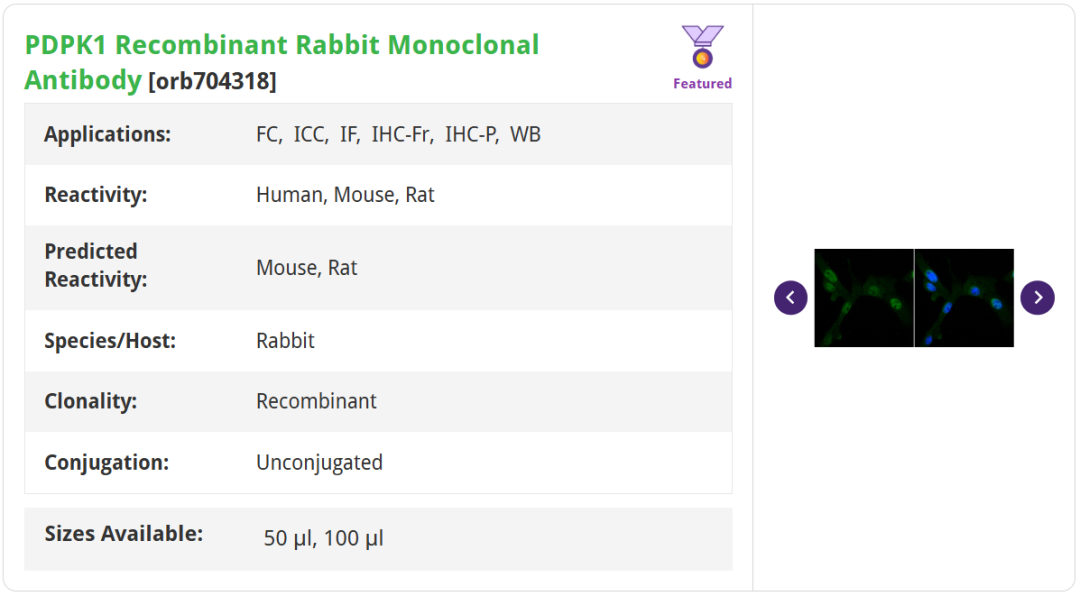Click the Featured medal icon
This screenshot has width=1080, height=596.
pyautogui.click(x=702, y=47)
